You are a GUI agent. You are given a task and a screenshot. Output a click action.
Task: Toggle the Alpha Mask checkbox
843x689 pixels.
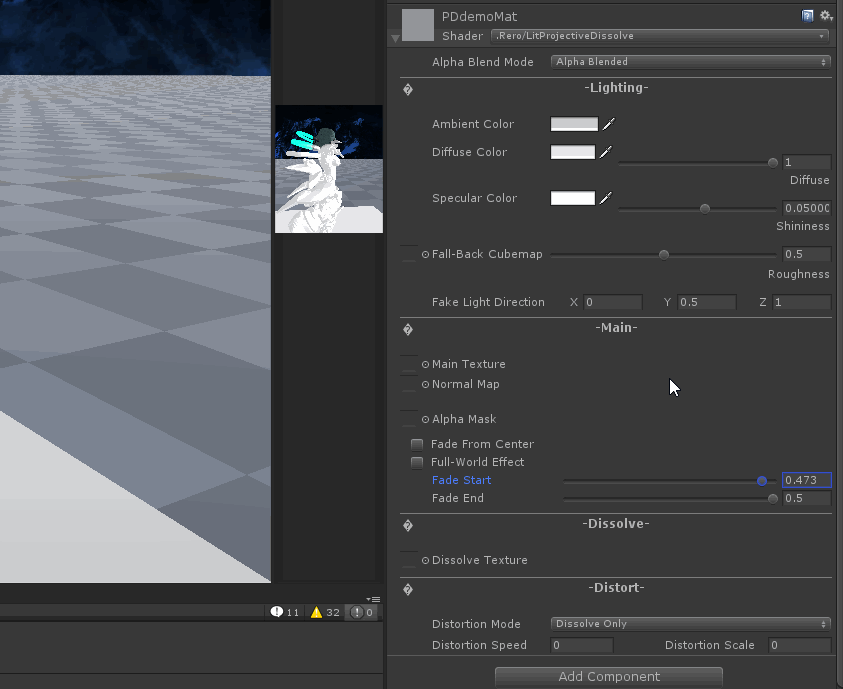pos(407,418)
